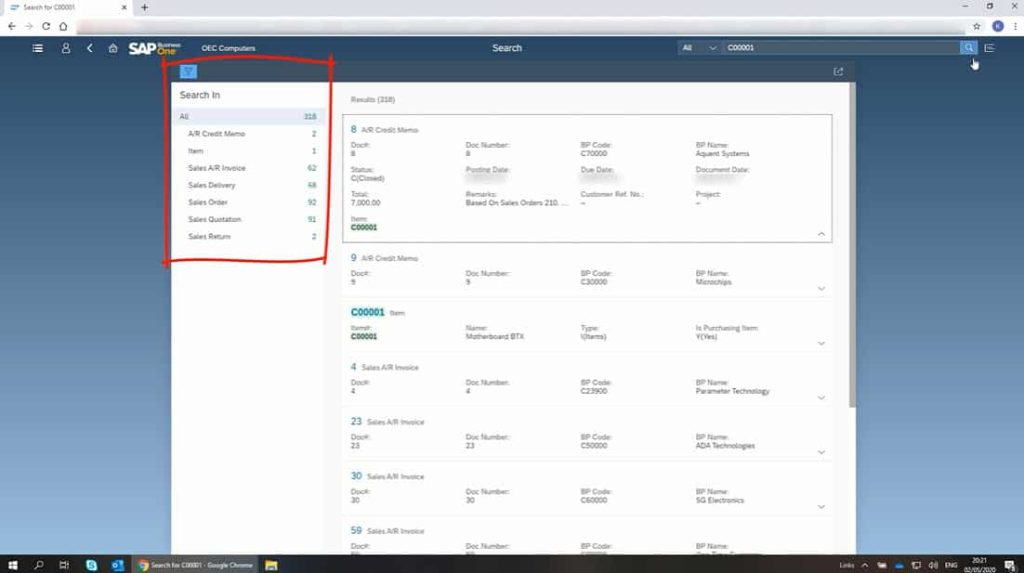Open Sales A/R Invoice 59 link

coord(356,531)
